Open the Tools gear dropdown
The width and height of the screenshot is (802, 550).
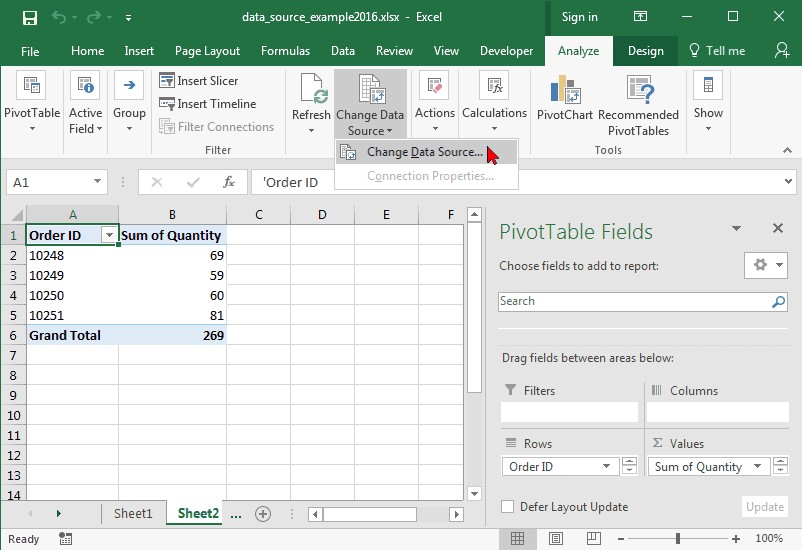[x=766, y=265]
